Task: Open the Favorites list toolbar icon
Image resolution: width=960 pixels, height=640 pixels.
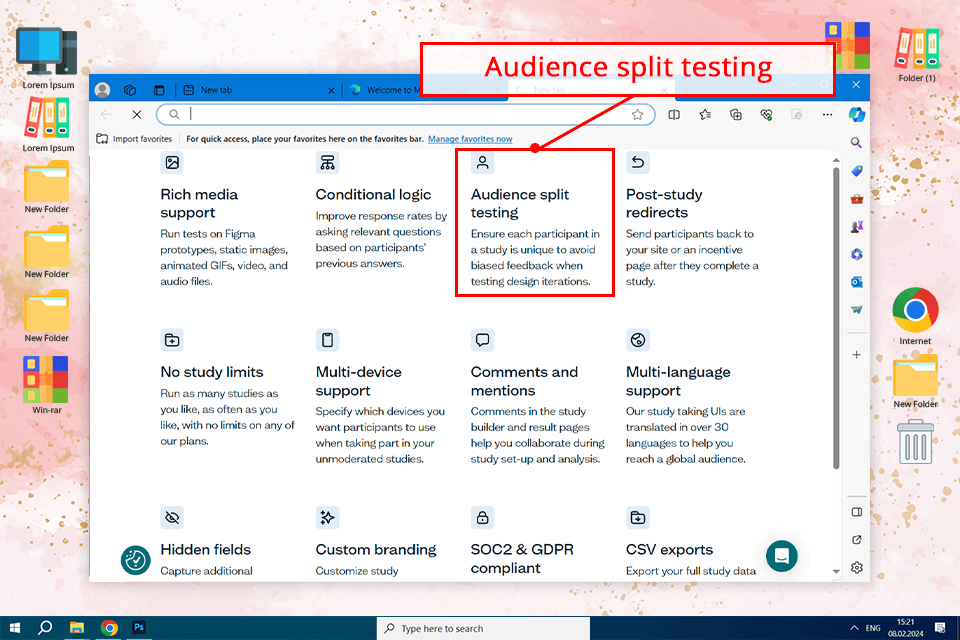Action: pos(705,115)
